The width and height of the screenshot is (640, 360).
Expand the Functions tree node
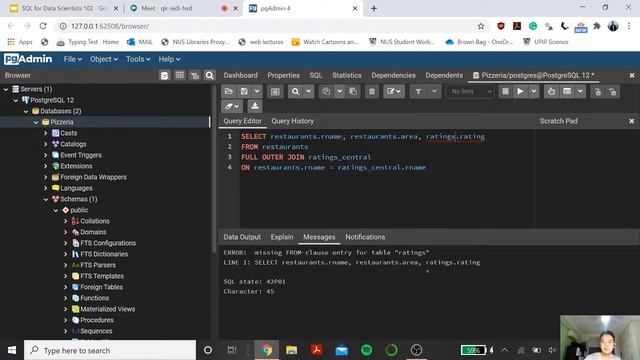[66, 298]
